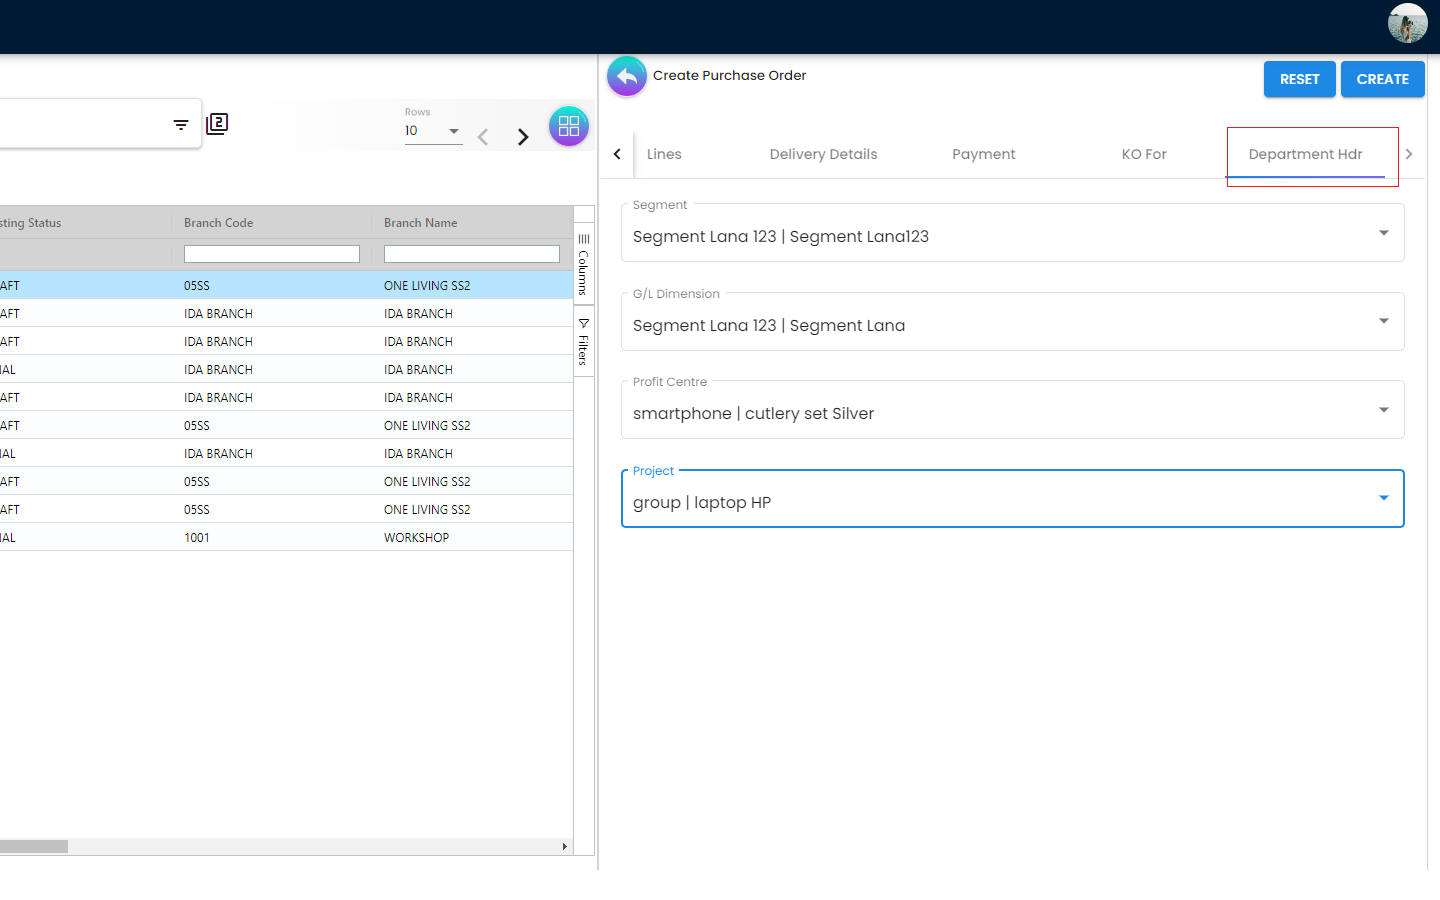Go to previous page of table rows
The height and width of the screenshot is (900, 1440).
483,137
